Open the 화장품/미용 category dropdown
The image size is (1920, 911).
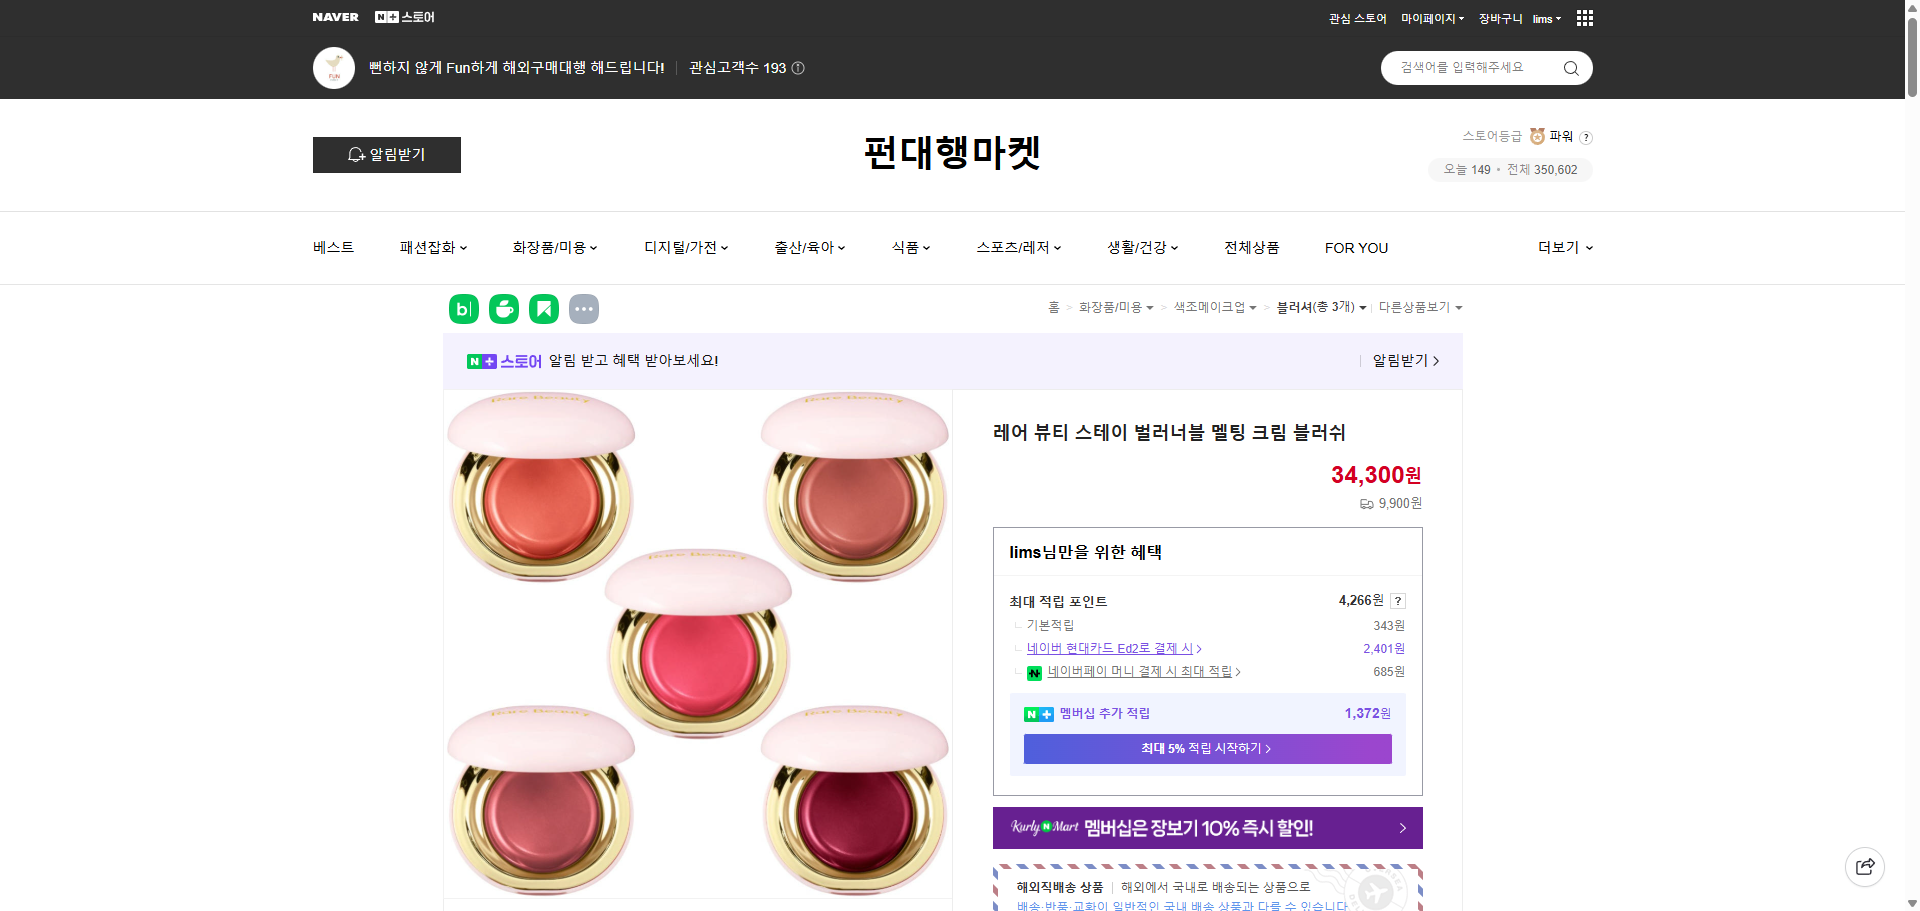[x=554, y=247]
